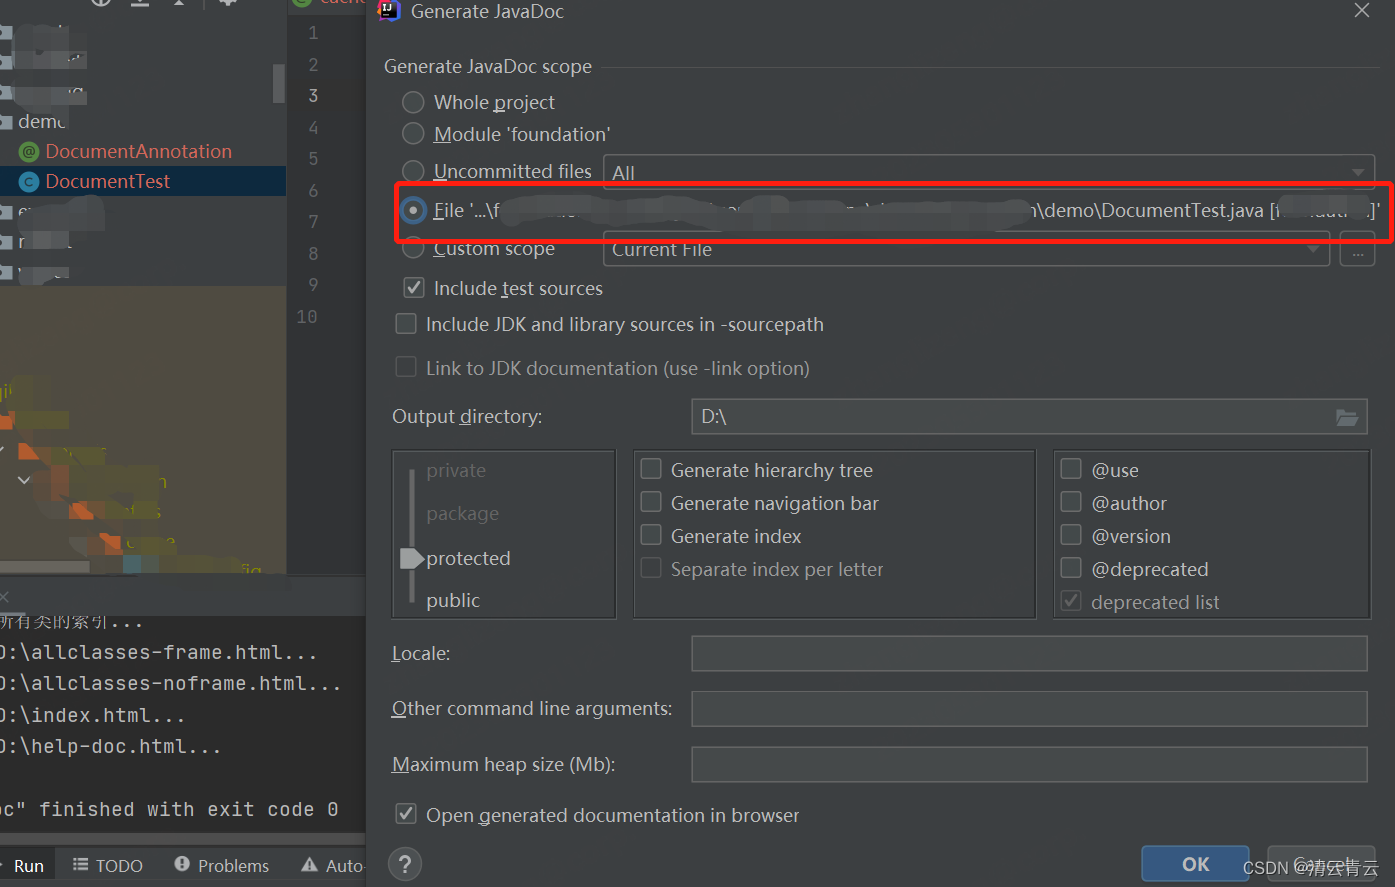Select the Module 'foundation' radio option
Screen dimensions: 1395x887
tap(413, 134)
